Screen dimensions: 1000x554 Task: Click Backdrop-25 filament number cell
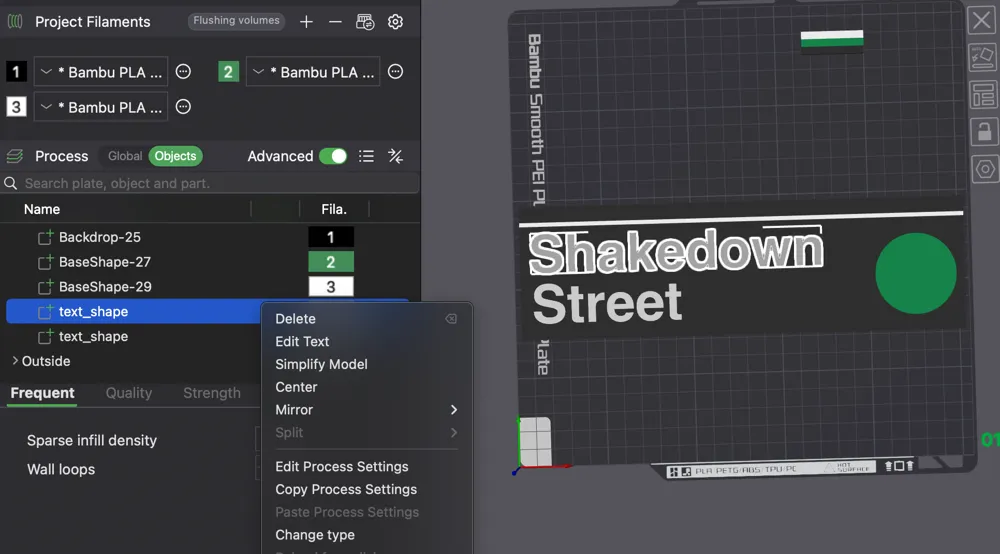[x=331, y=237]
